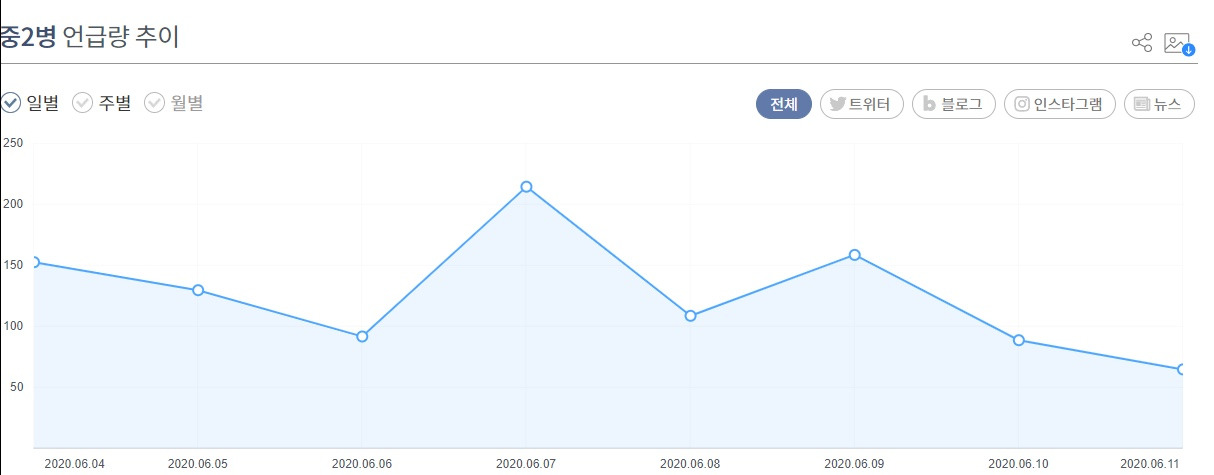This screenshot has width=1214, height=475.
Task: Click the 2020.06.08 data point
Action: [x=690, y=315]
